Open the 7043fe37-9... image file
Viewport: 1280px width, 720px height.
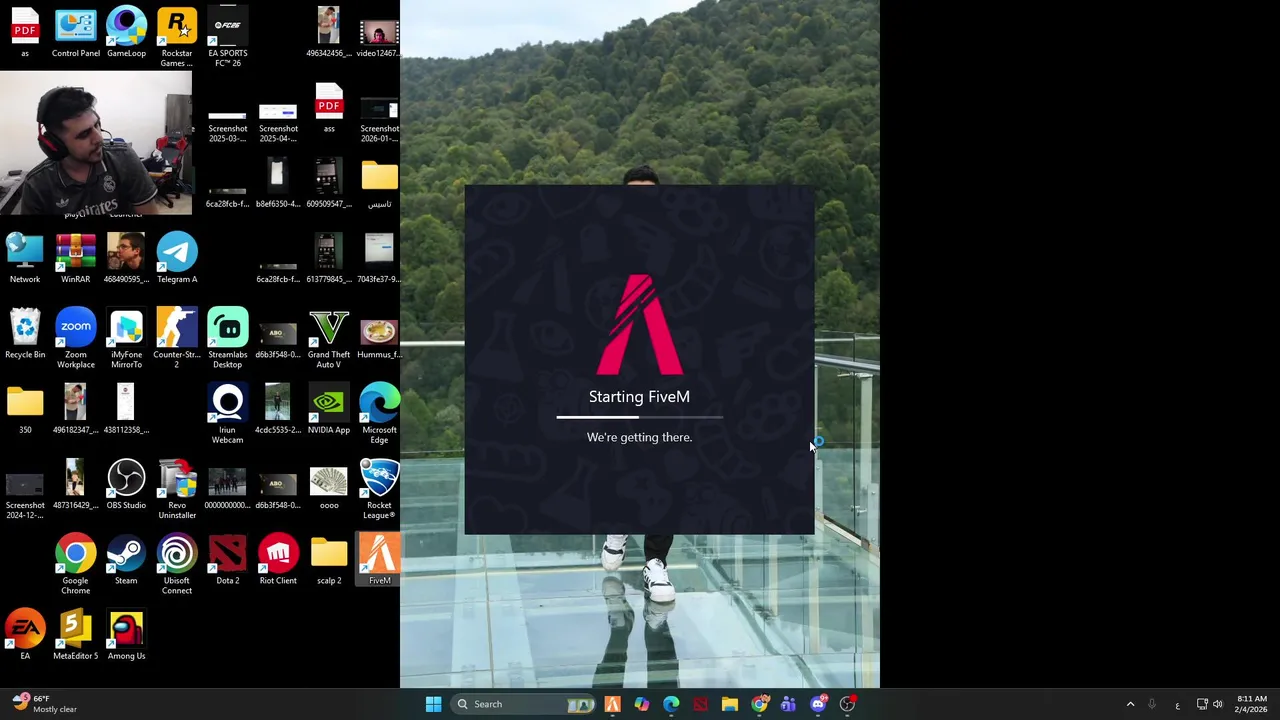pos(380,258)
